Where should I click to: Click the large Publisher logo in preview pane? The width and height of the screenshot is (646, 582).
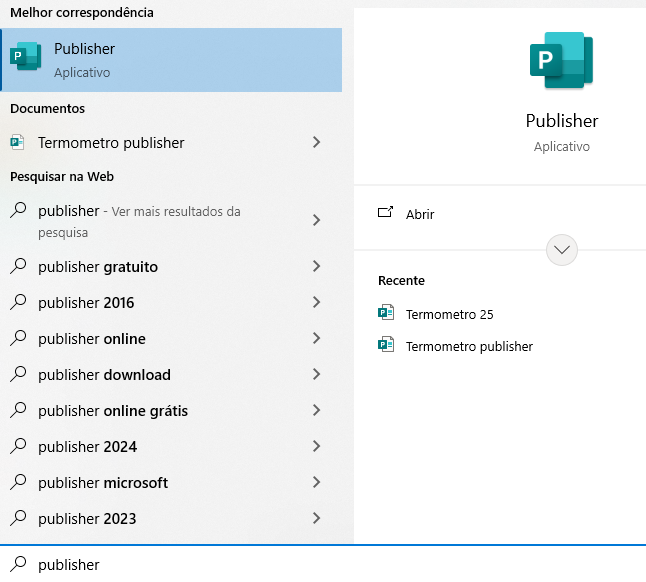[561, 60]
